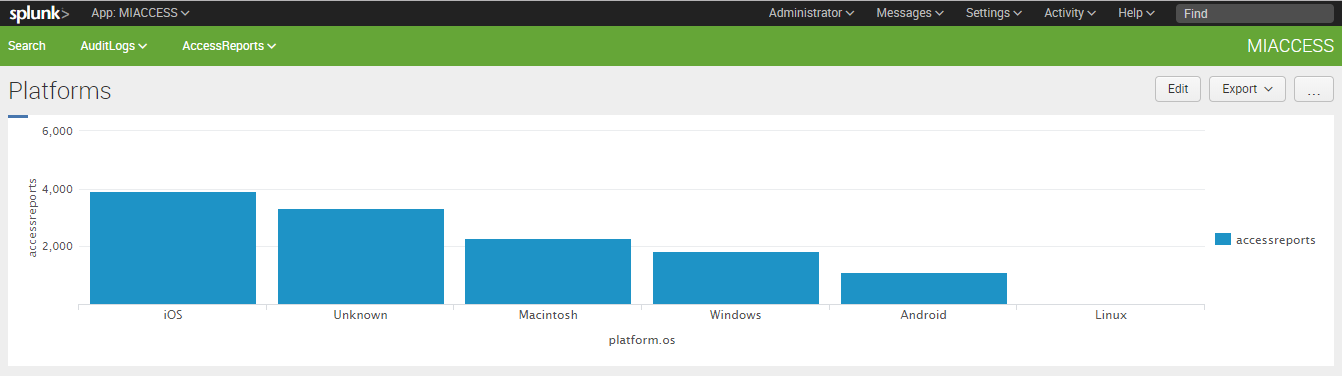Open the more actions ellipsis button

[1314, 89]
